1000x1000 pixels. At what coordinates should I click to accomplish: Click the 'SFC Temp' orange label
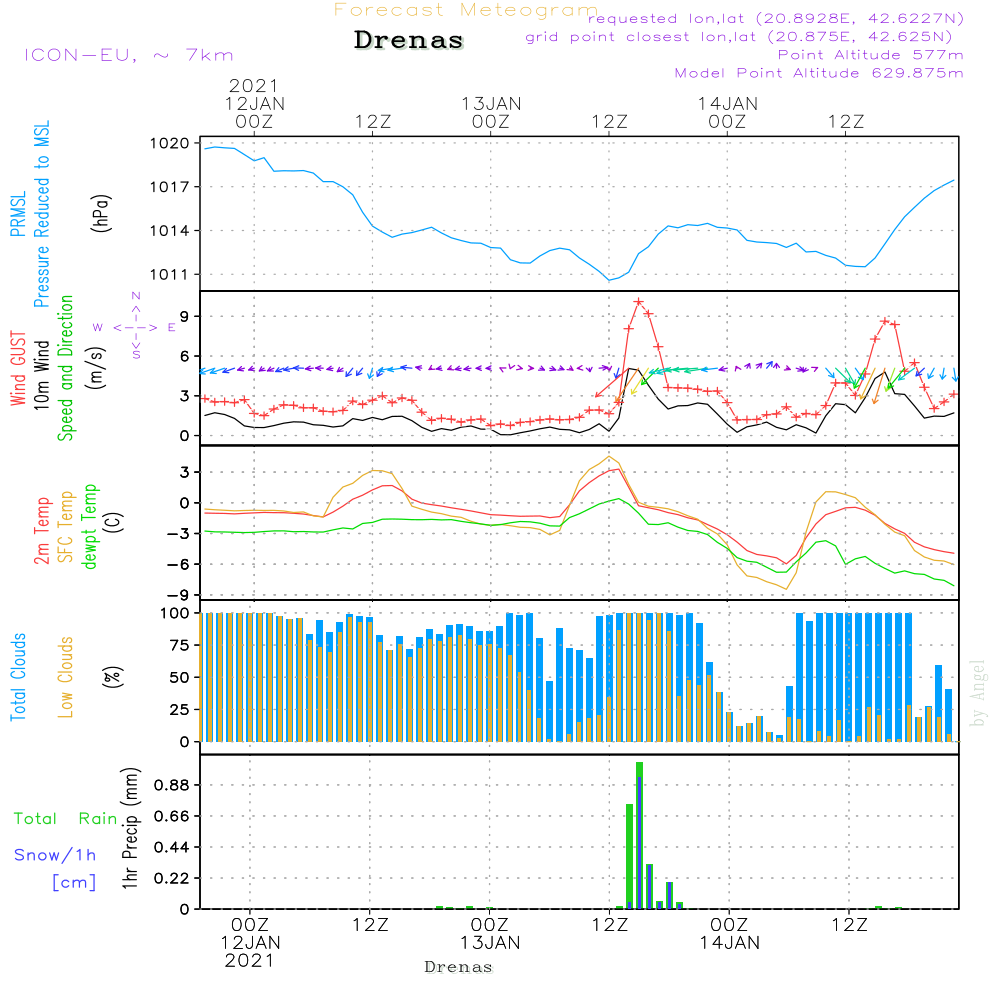(66, 527)
